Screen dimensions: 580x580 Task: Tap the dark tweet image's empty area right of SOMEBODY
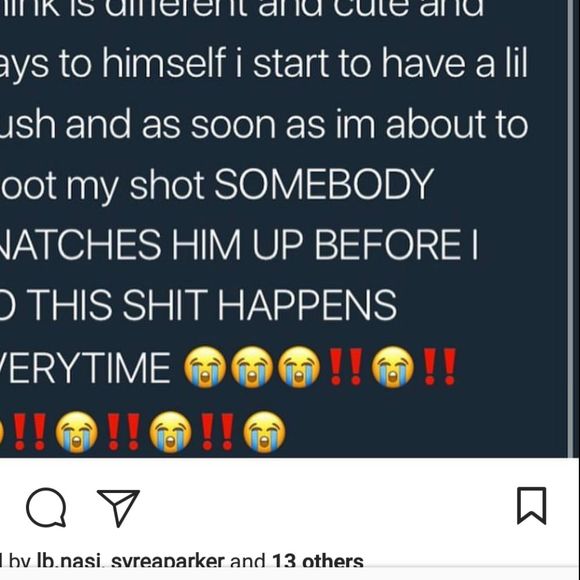click(499, 185)
